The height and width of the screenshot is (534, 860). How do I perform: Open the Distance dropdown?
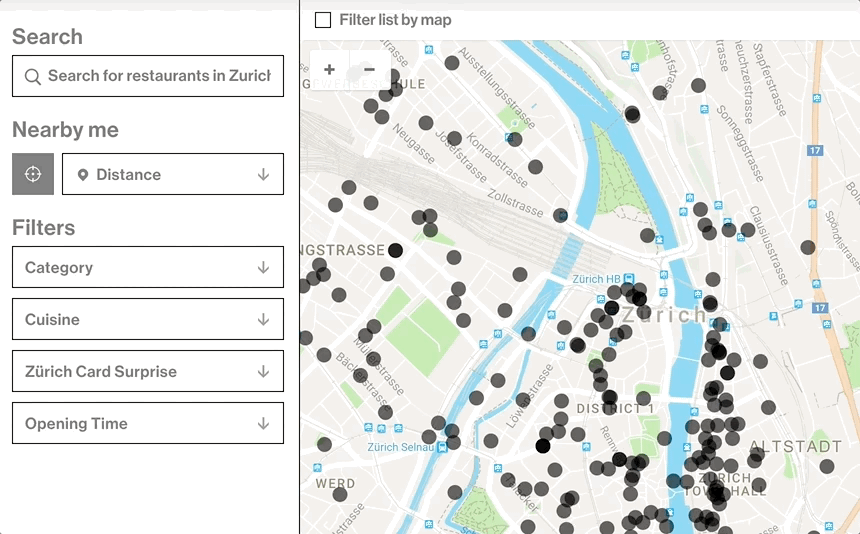(173, 174)
